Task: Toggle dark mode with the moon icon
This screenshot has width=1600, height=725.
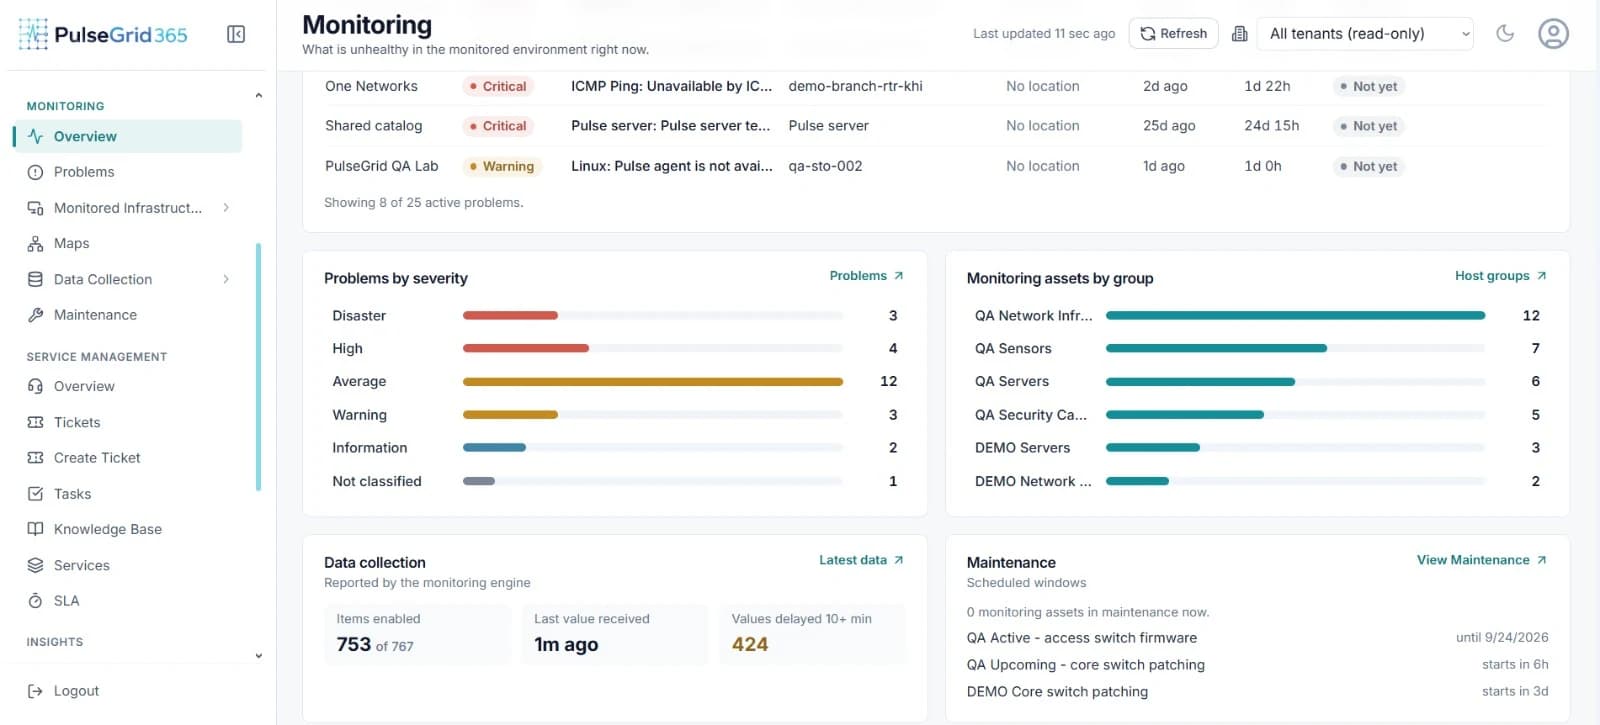Action: tap(1505, 33)
